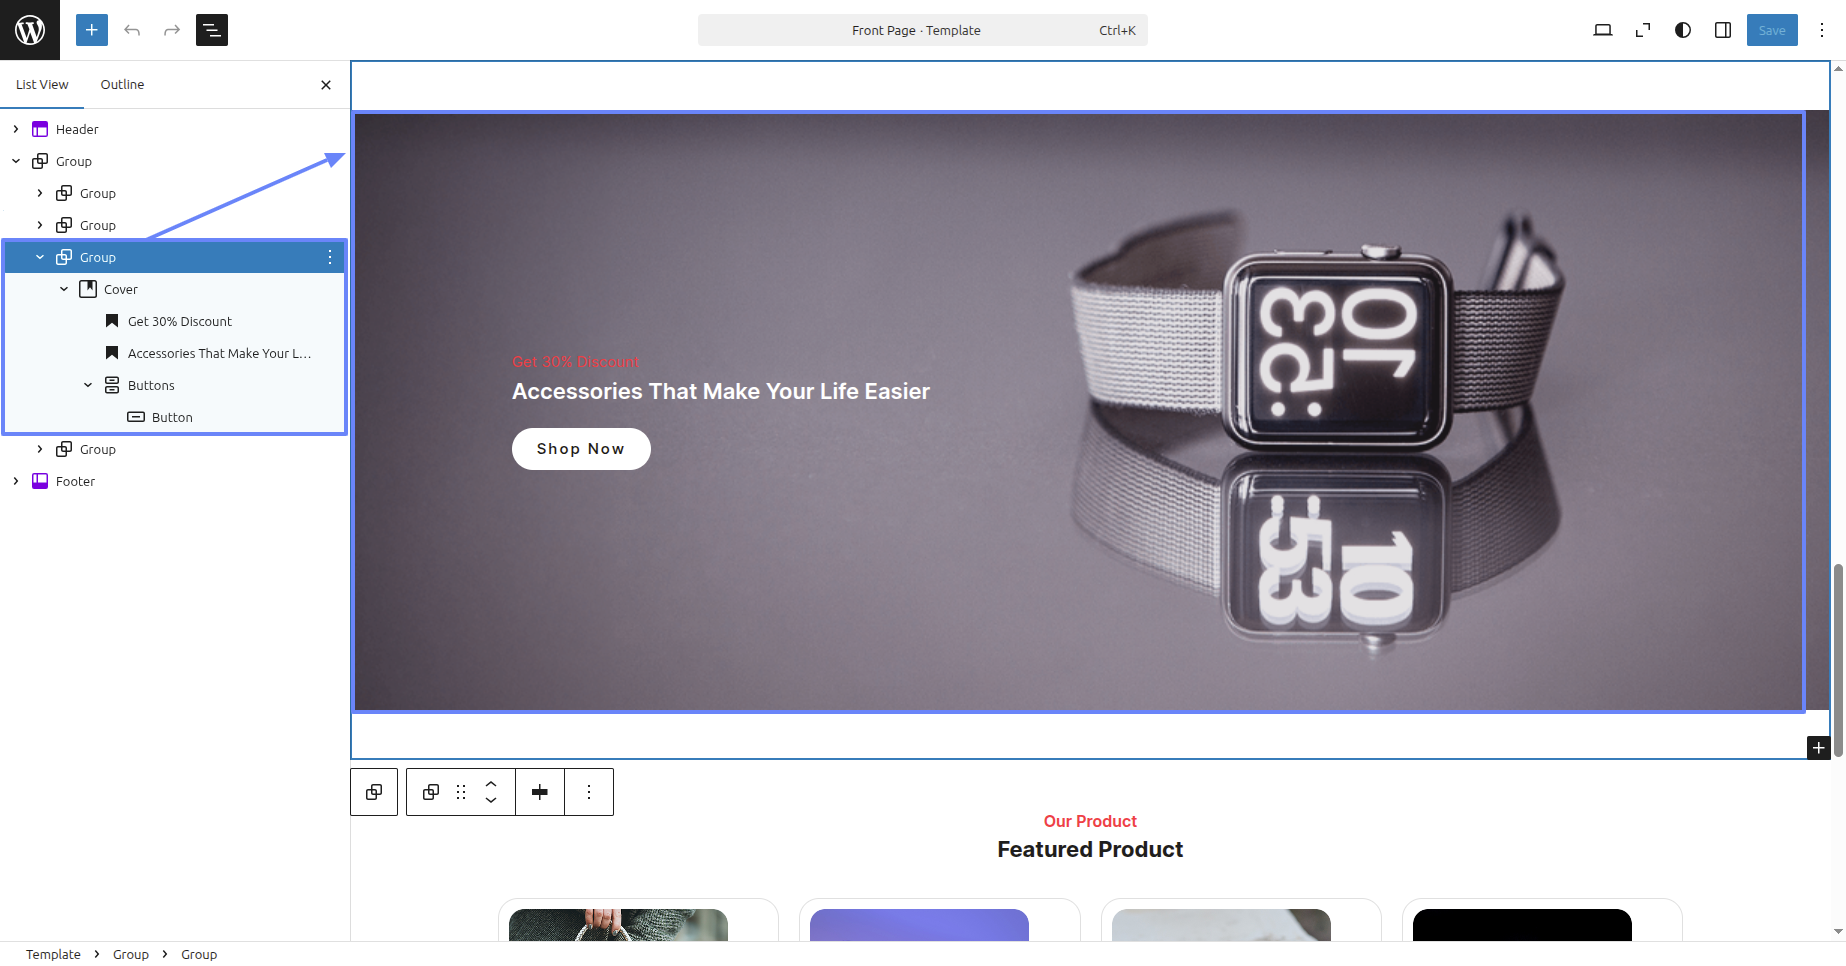The height and width of the screenshot is (966, 1846).
Task: Open the Front Page Template command bar
Action: point(922,30)
